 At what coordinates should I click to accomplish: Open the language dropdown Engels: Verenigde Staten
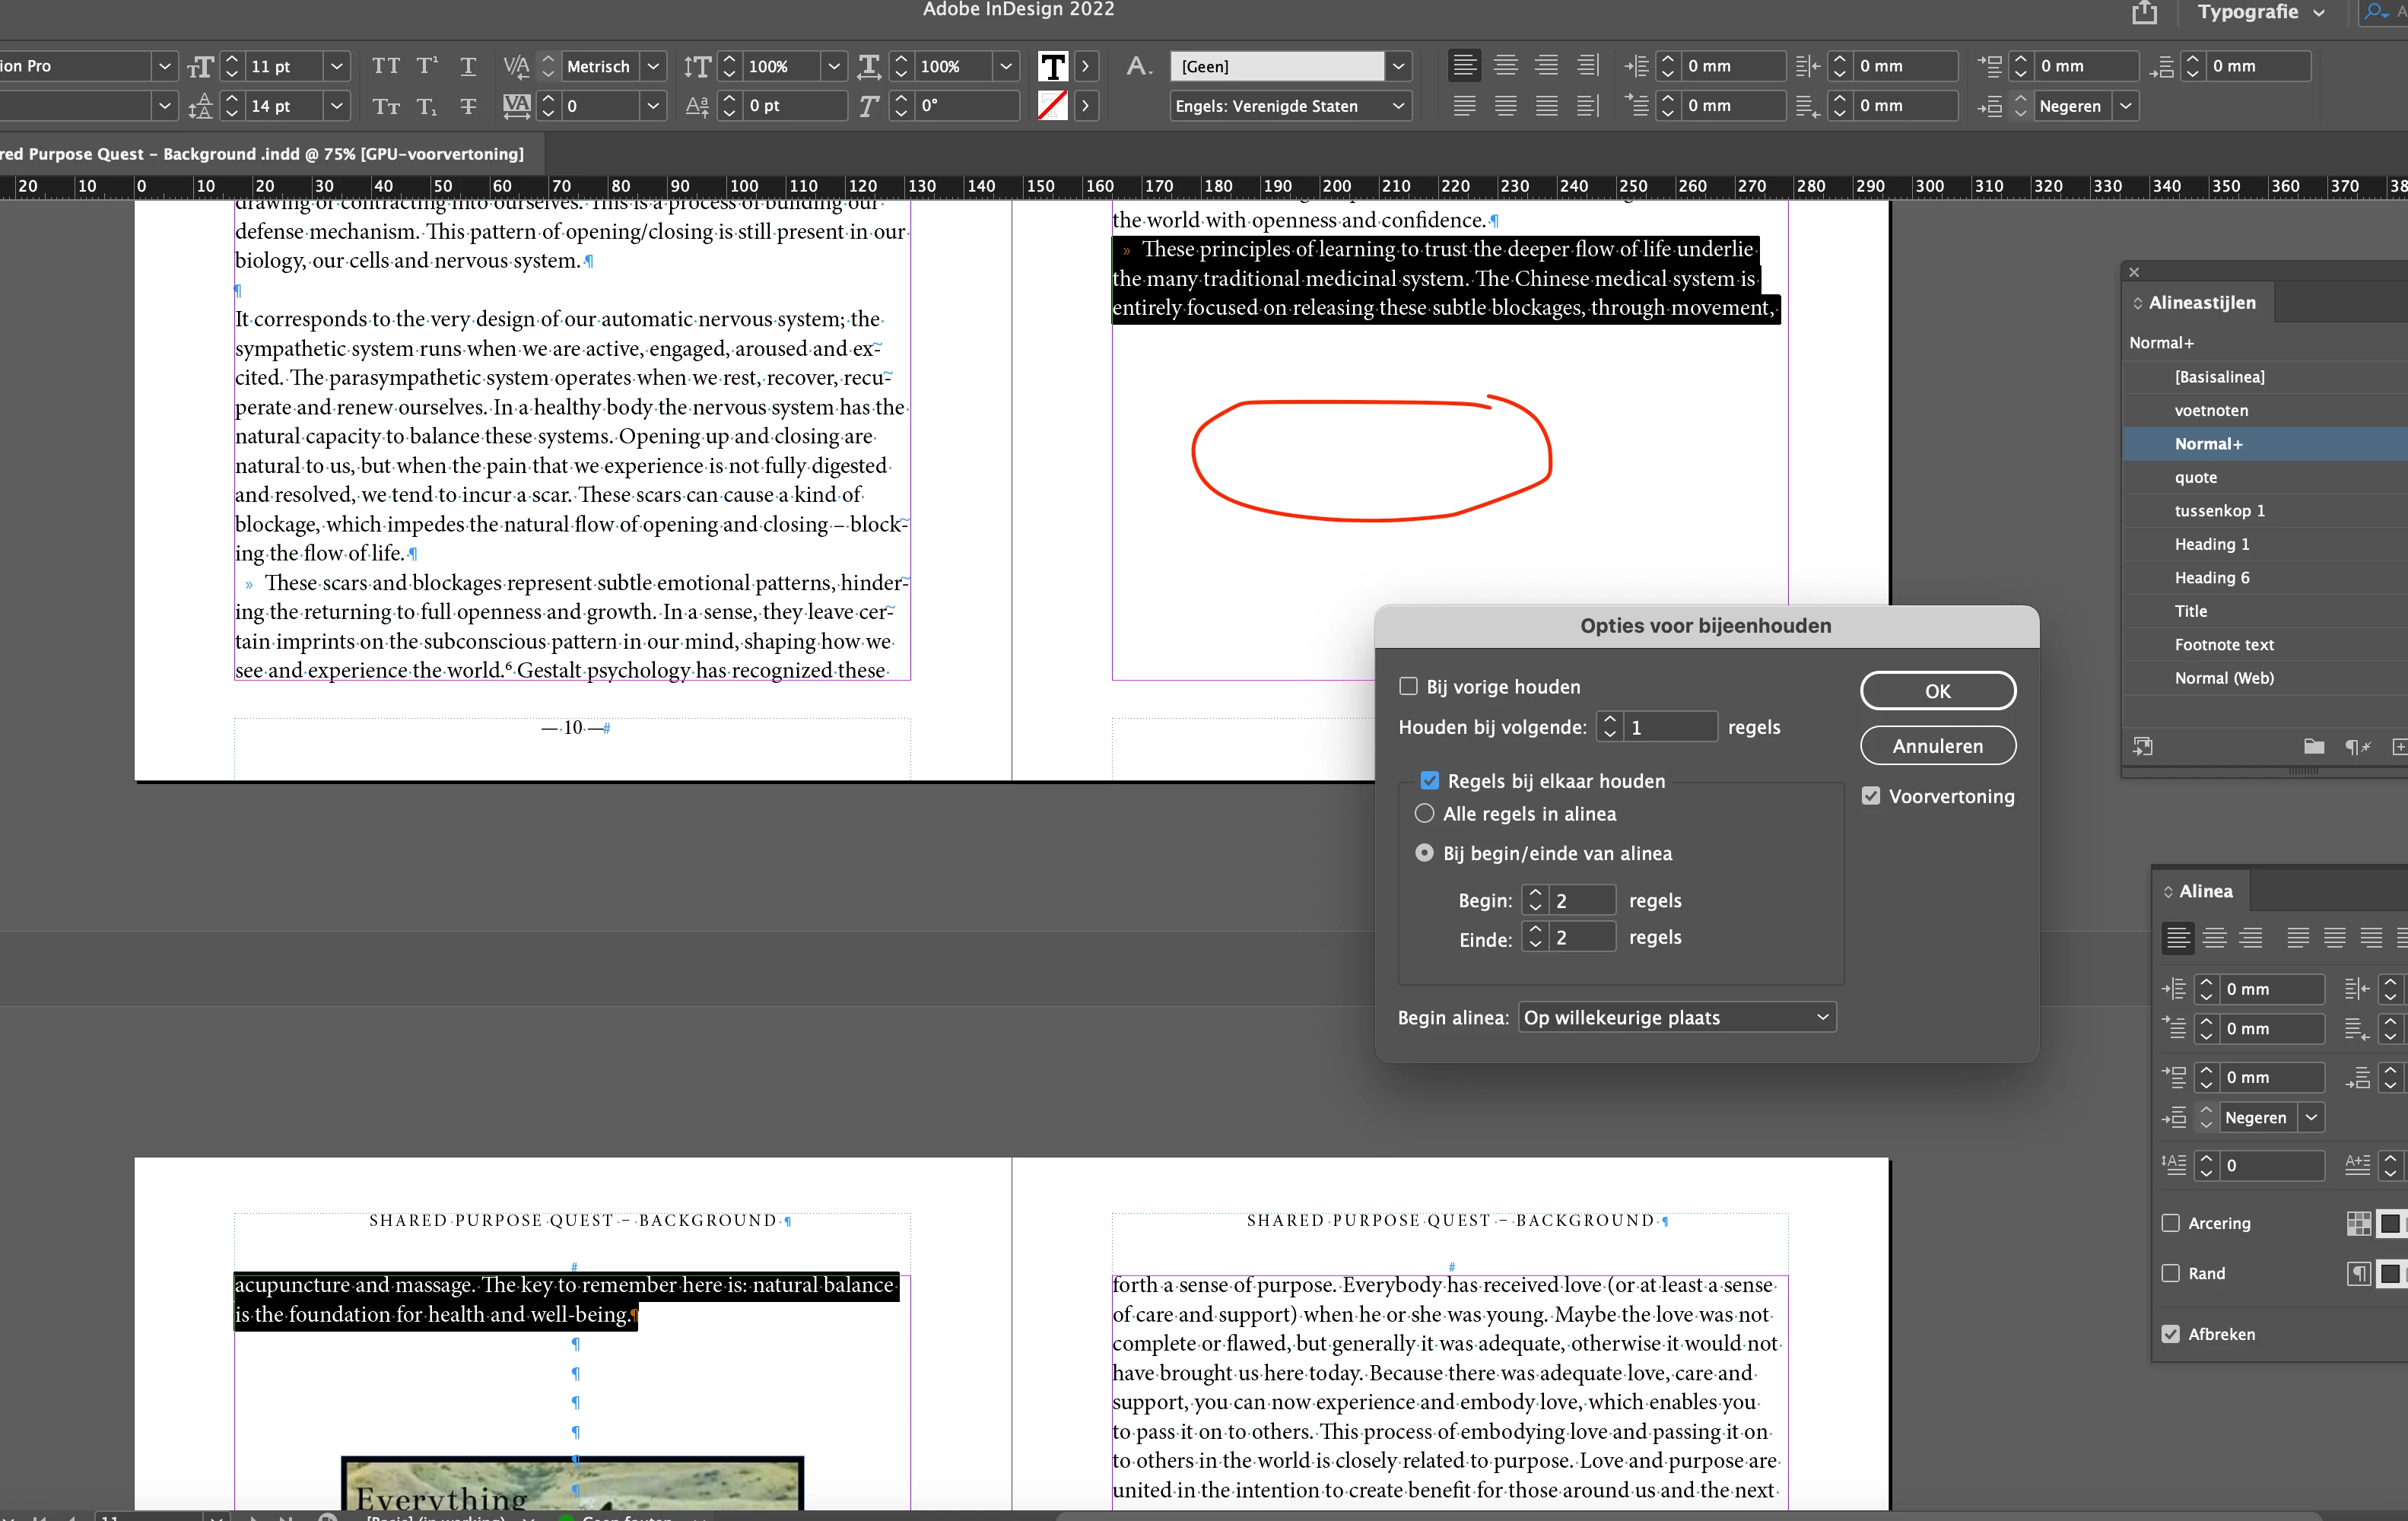(x=1290, y=106)
